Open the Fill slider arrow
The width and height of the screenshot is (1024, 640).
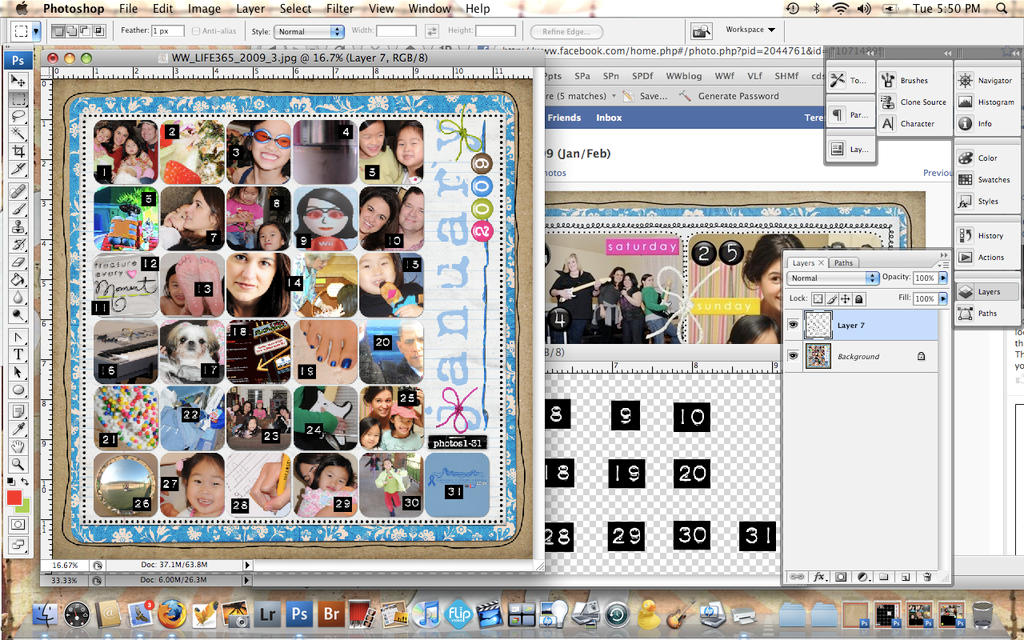943,298
